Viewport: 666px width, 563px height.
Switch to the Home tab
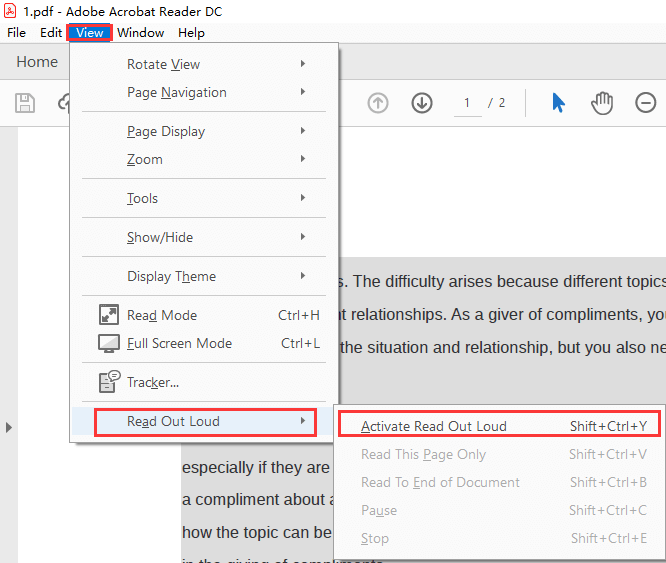[x=37, y=62]
